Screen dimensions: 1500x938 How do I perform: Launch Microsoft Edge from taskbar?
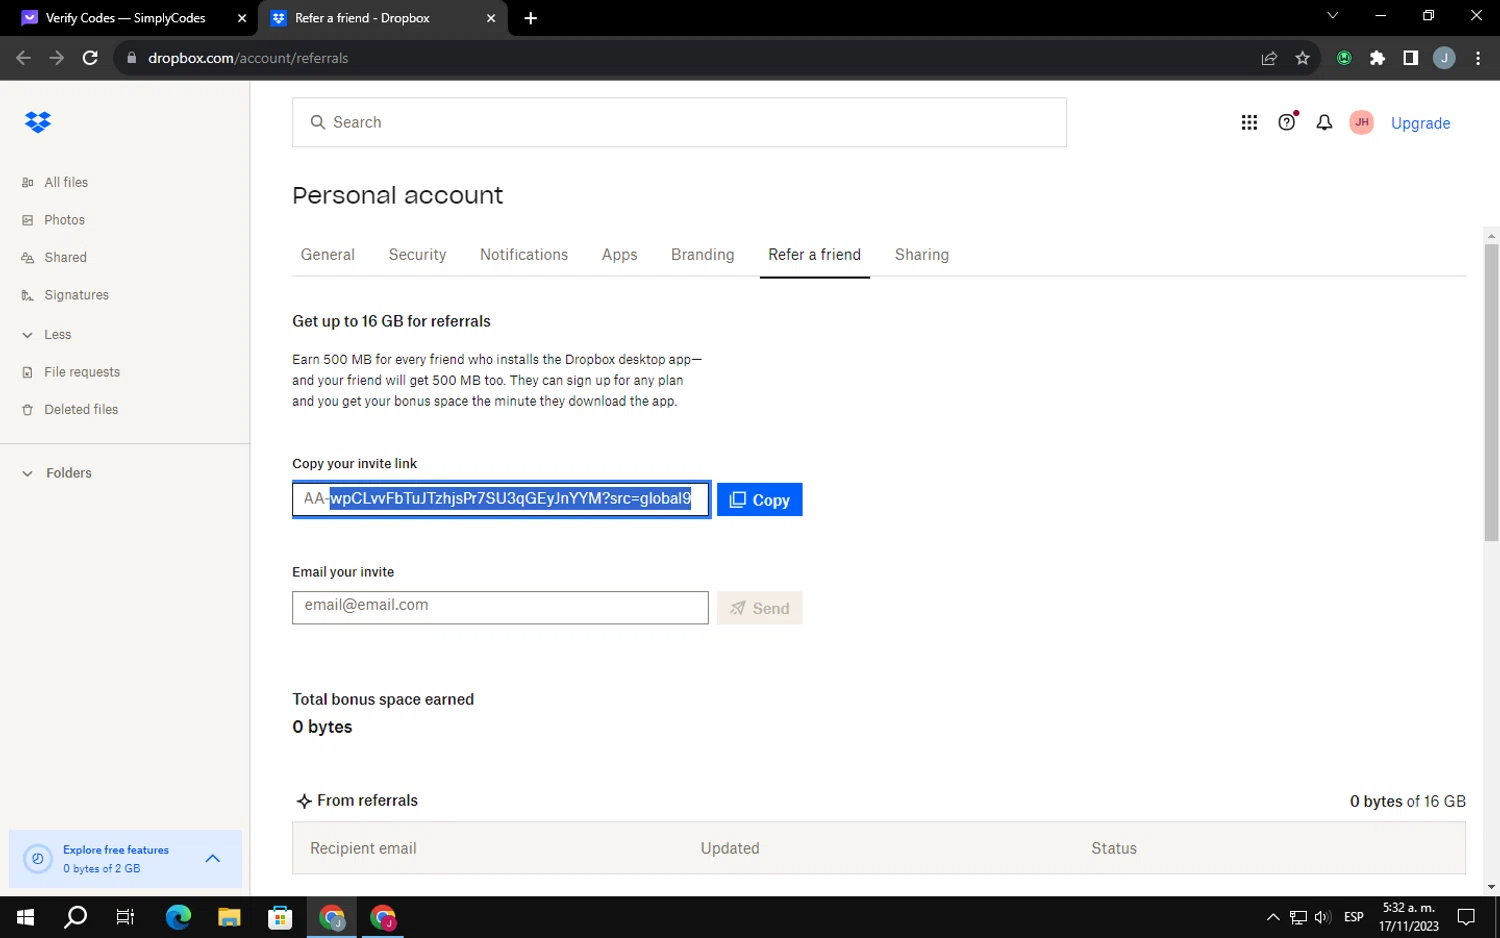(178, 917)
